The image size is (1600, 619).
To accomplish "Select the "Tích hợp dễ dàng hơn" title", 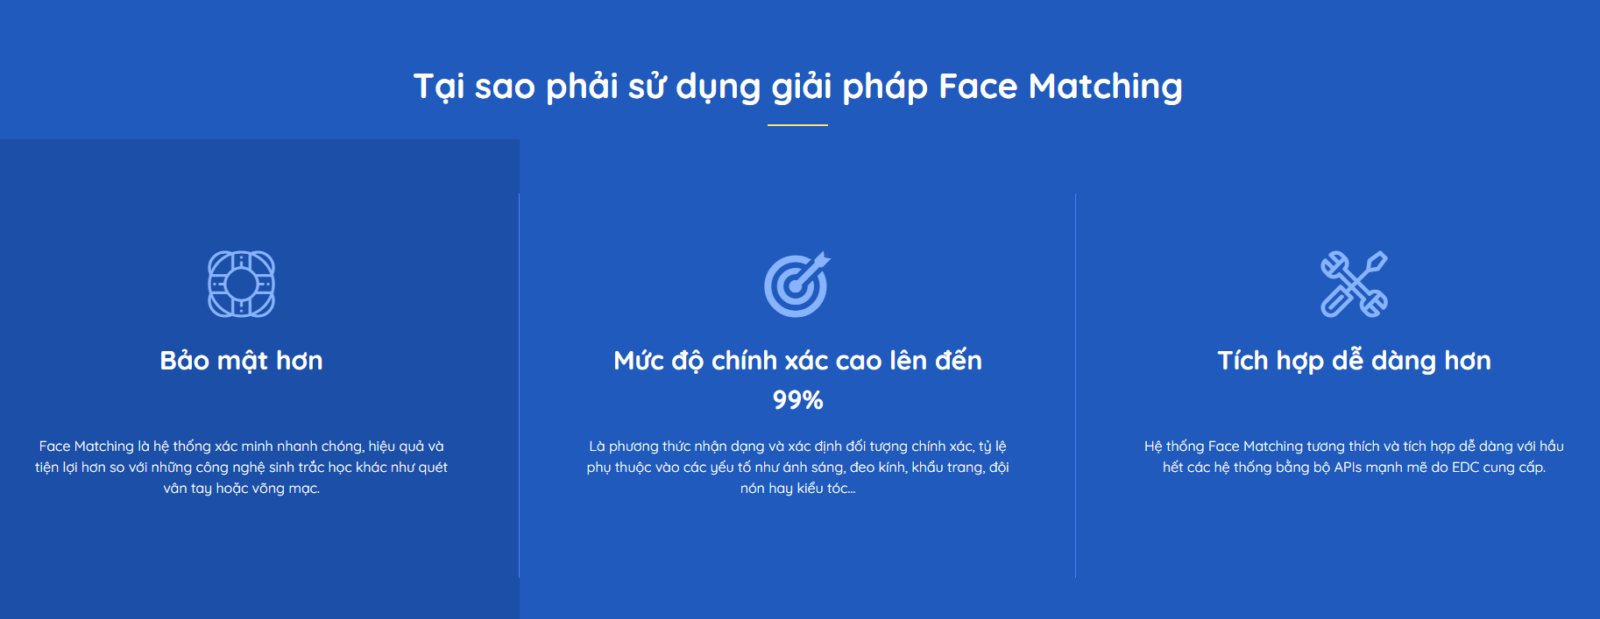I will pos(1354,361).
